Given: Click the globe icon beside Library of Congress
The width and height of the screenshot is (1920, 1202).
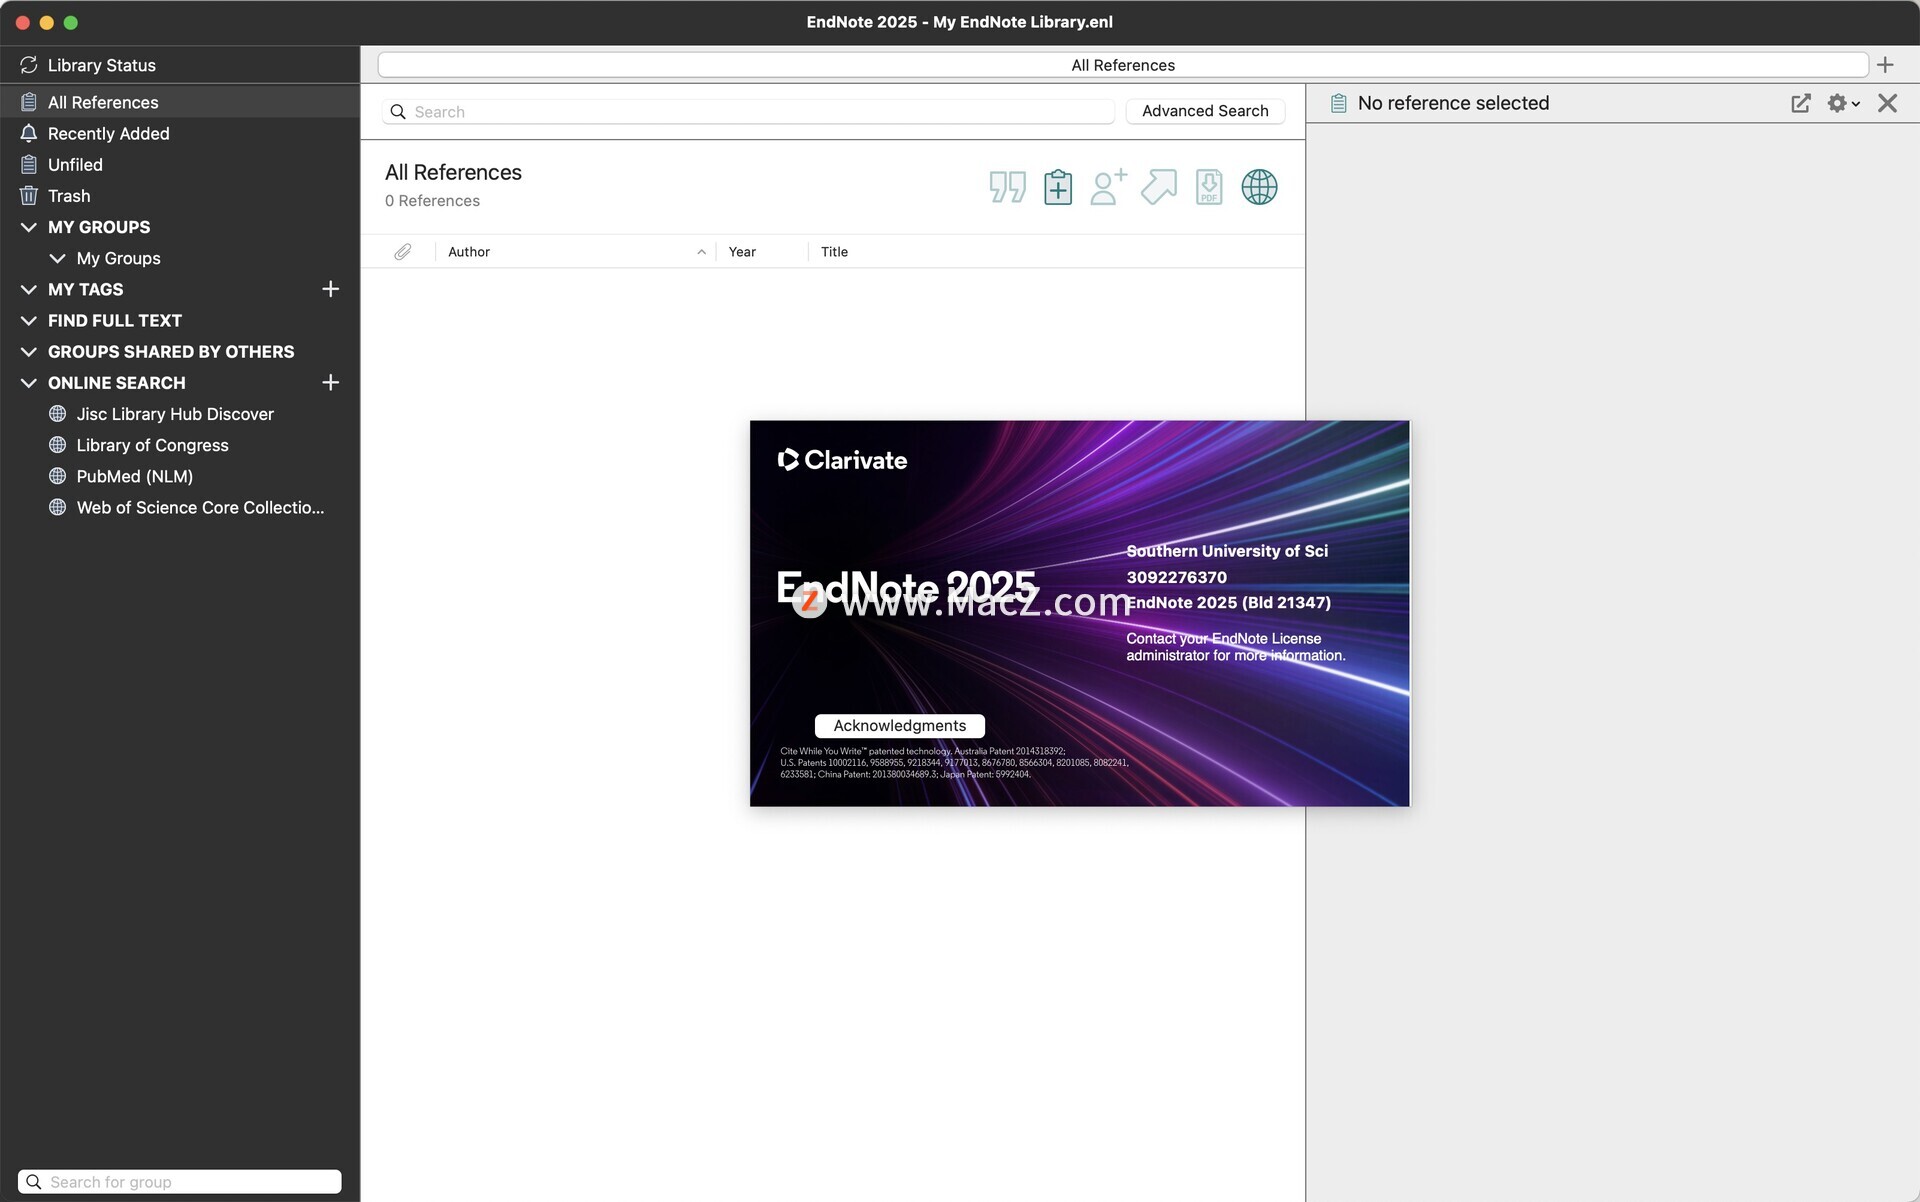Looking at the screenshot, I should point(57,445).
